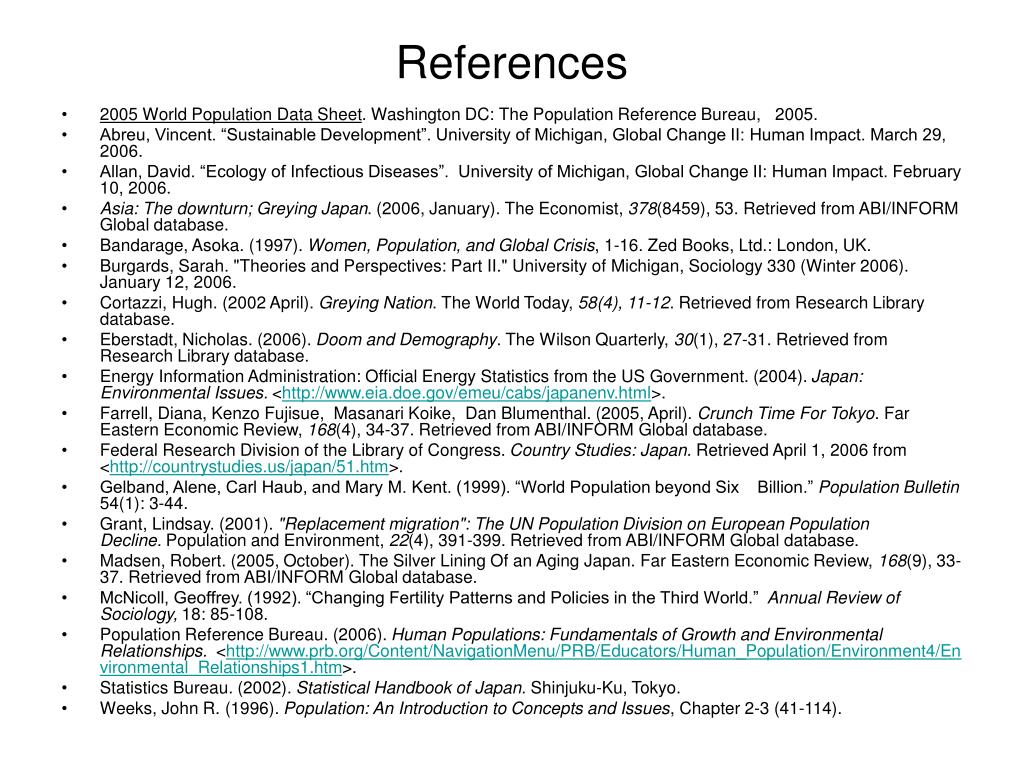This screenshot has height=768, width=1024.
Task: Click The World Today journal name
Action: (x=507, y=303)
